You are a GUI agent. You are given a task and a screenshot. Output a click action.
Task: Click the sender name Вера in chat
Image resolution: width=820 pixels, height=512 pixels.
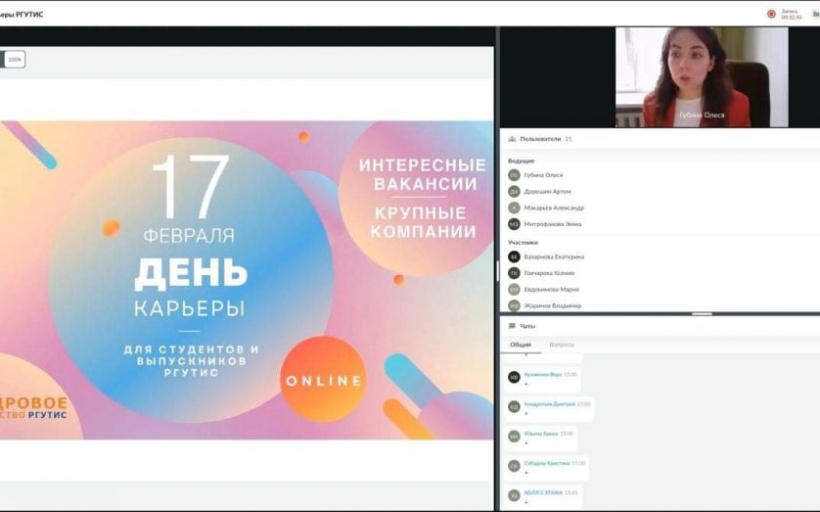543,374
